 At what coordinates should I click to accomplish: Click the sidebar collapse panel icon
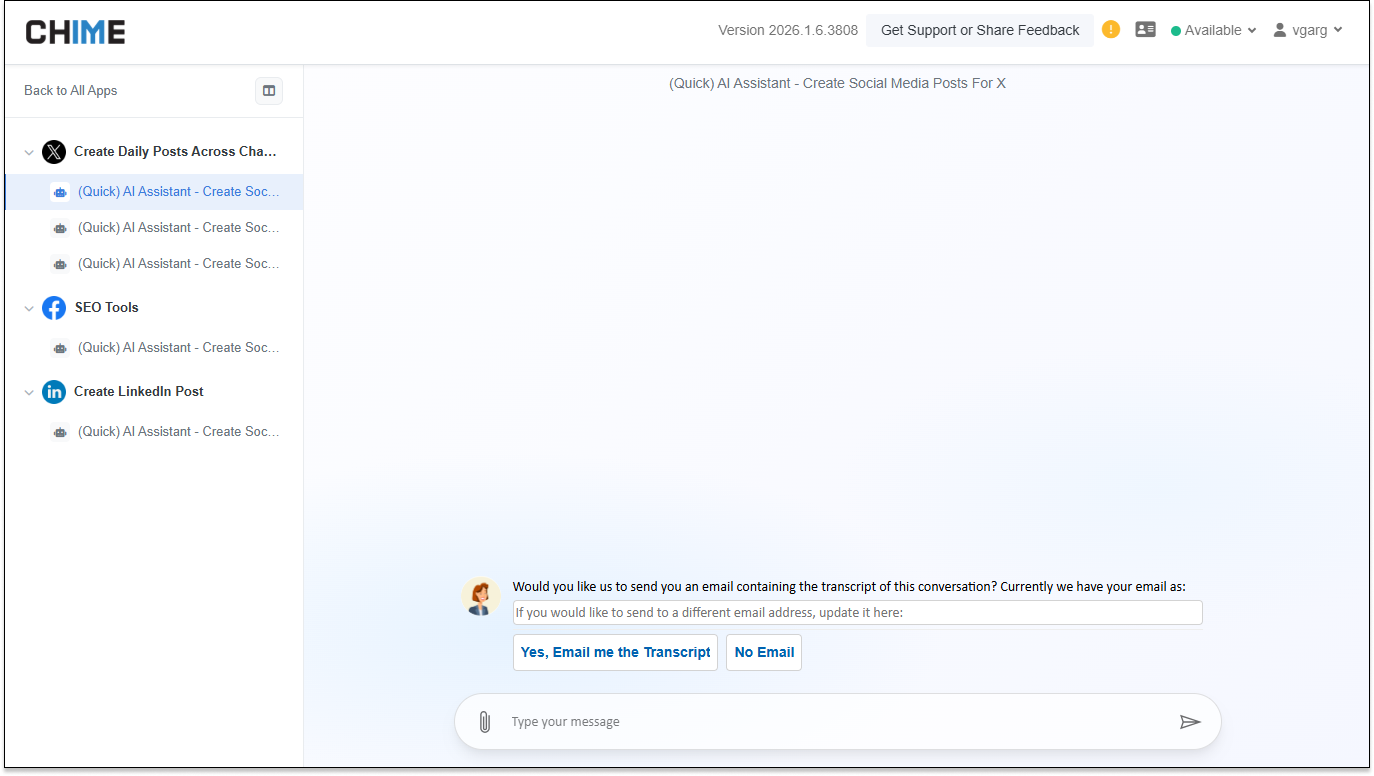[x=268, y=90]
